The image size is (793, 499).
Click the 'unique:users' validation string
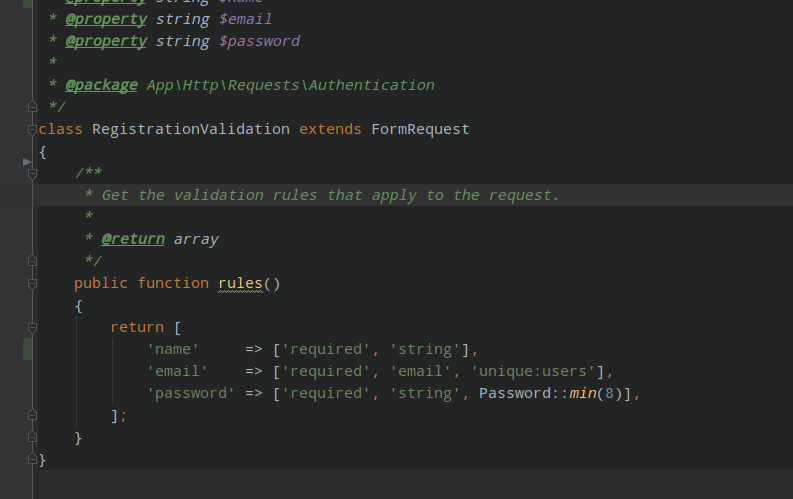(533, 371)
